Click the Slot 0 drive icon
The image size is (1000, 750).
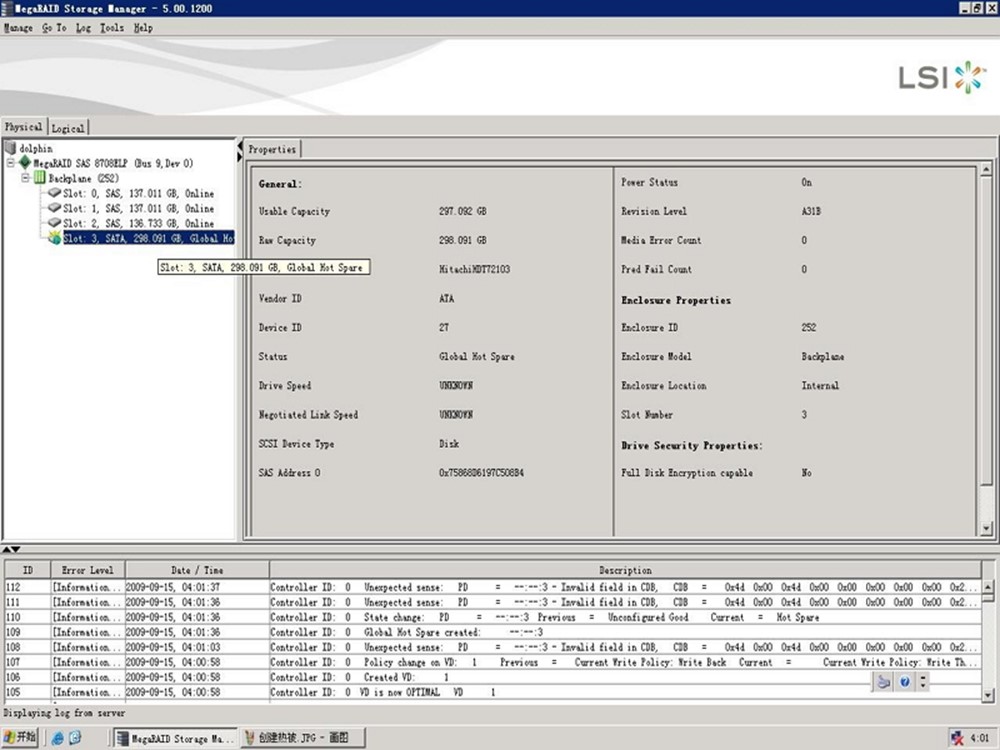54,193
